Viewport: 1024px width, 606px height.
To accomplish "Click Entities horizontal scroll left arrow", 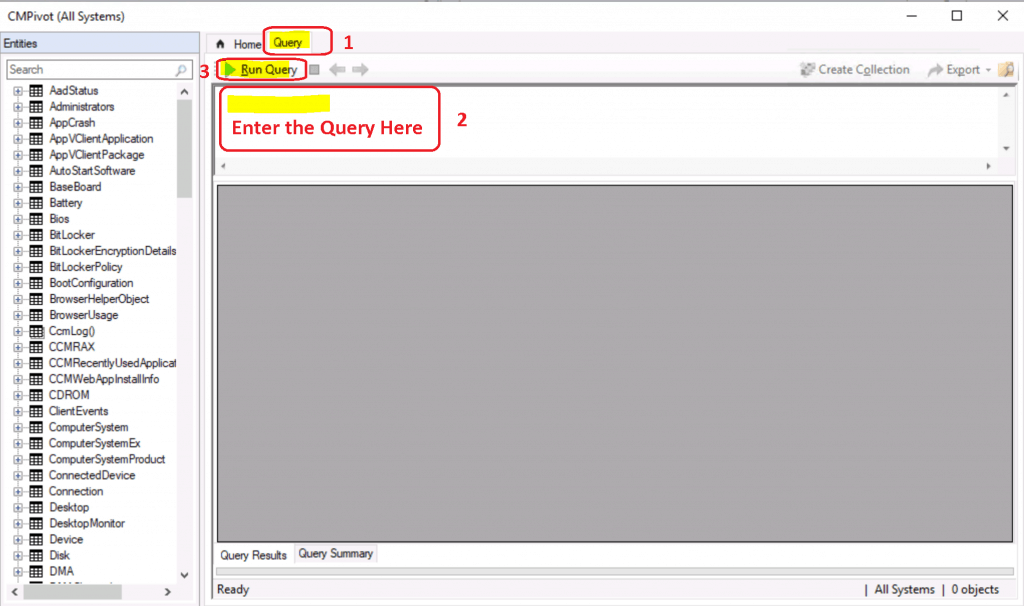I will (14, 592).
